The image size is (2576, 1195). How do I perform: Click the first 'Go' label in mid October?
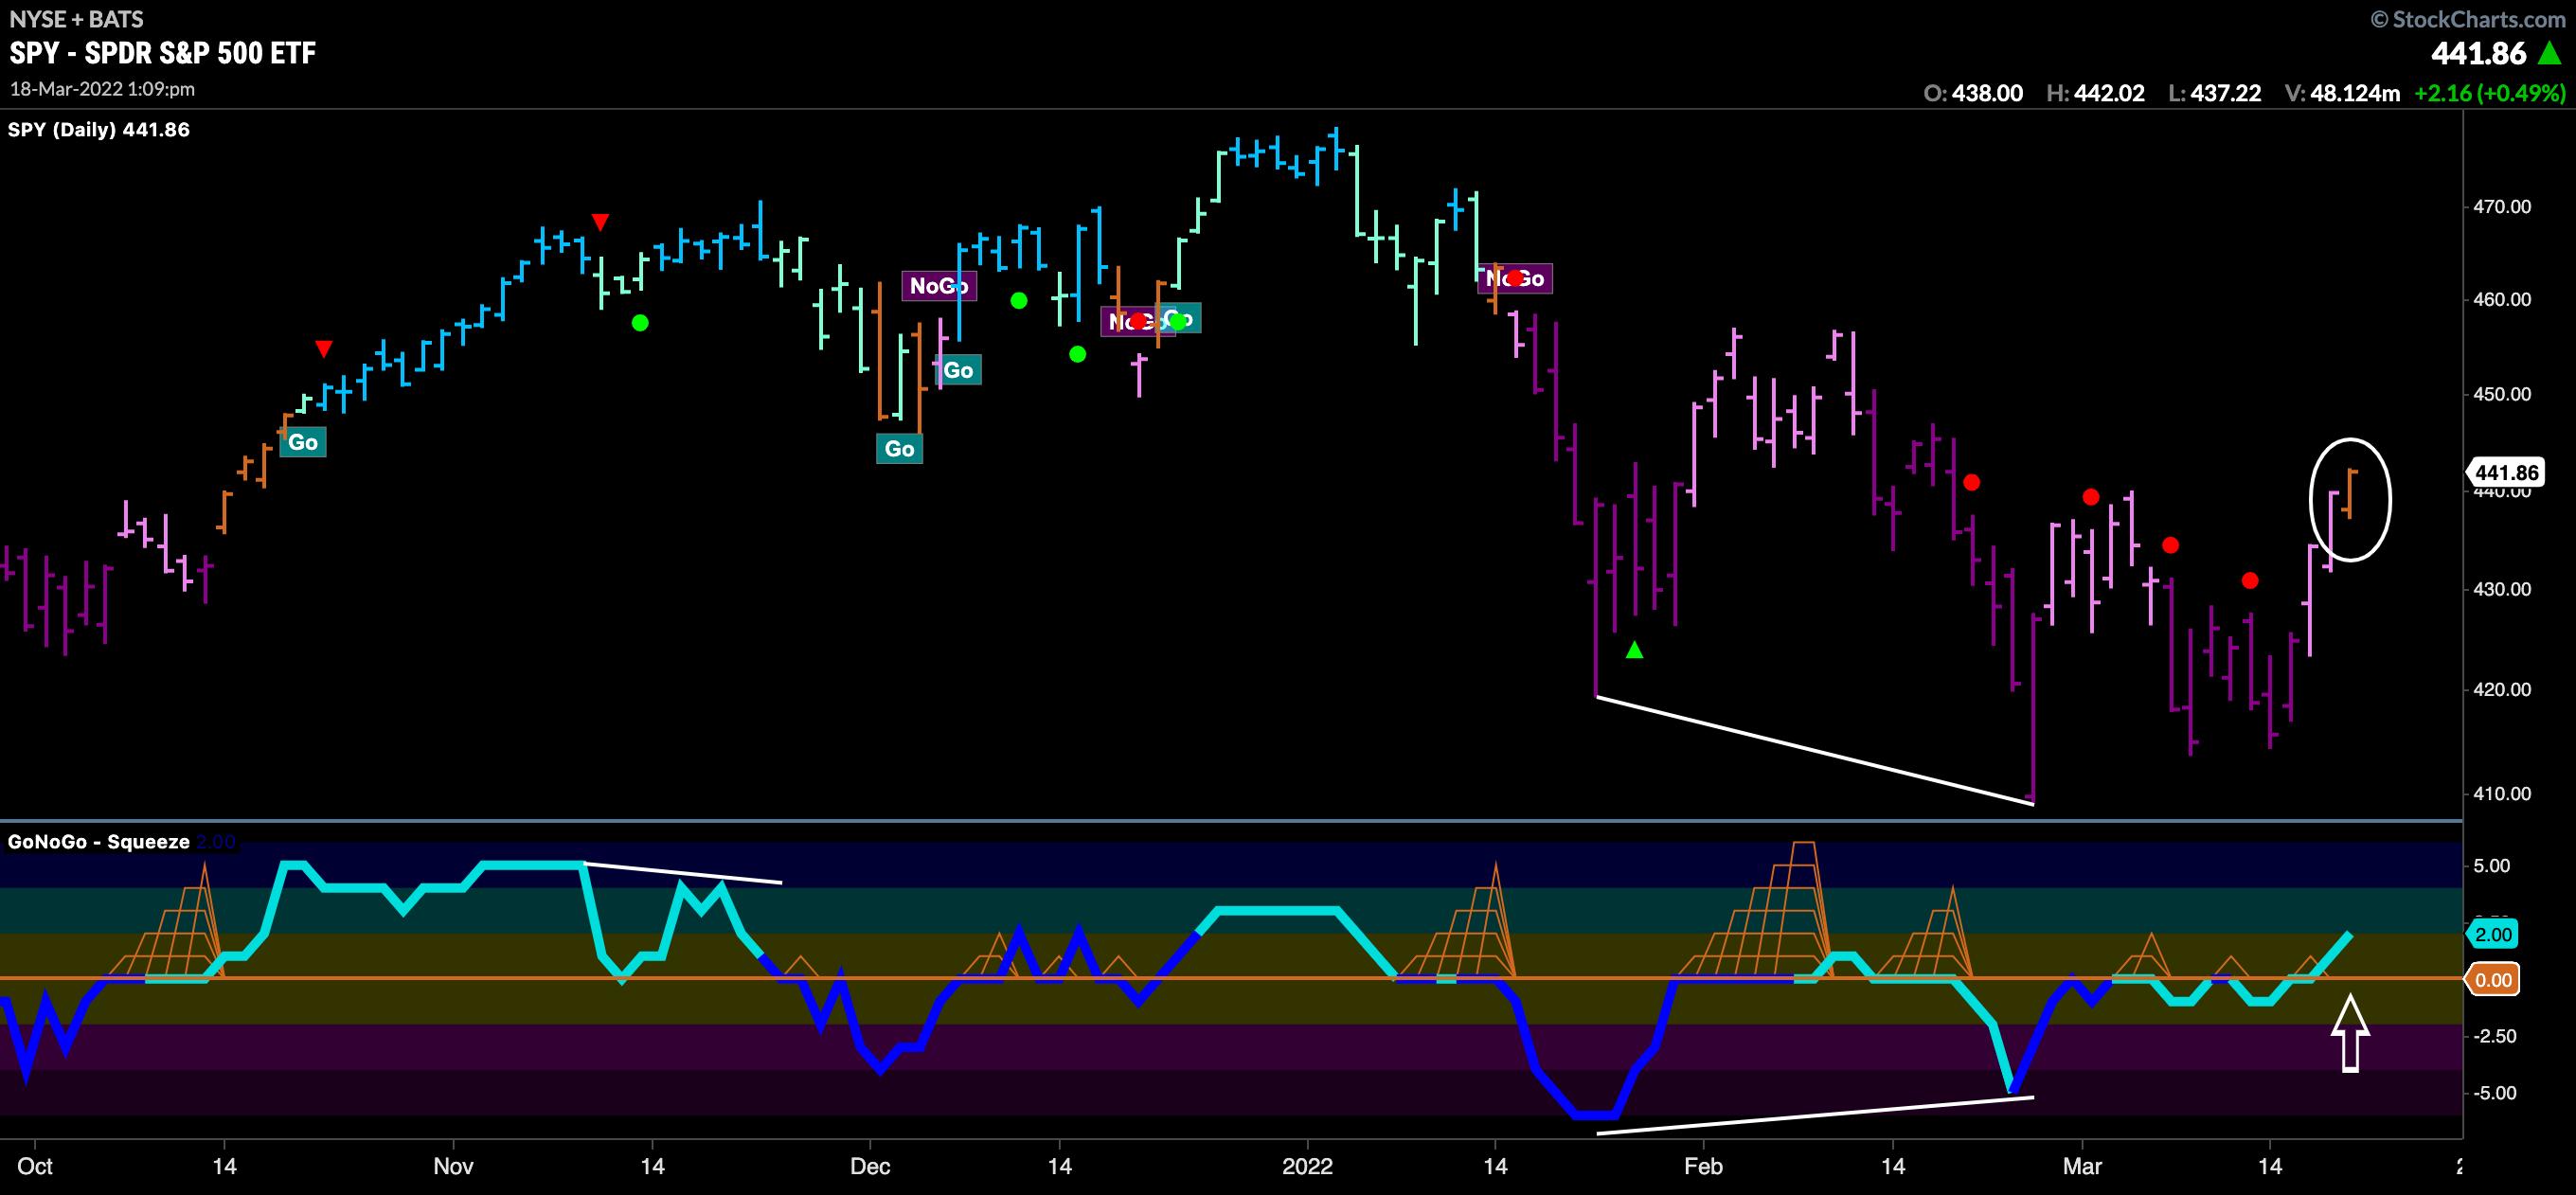click(x=302, y=442)
